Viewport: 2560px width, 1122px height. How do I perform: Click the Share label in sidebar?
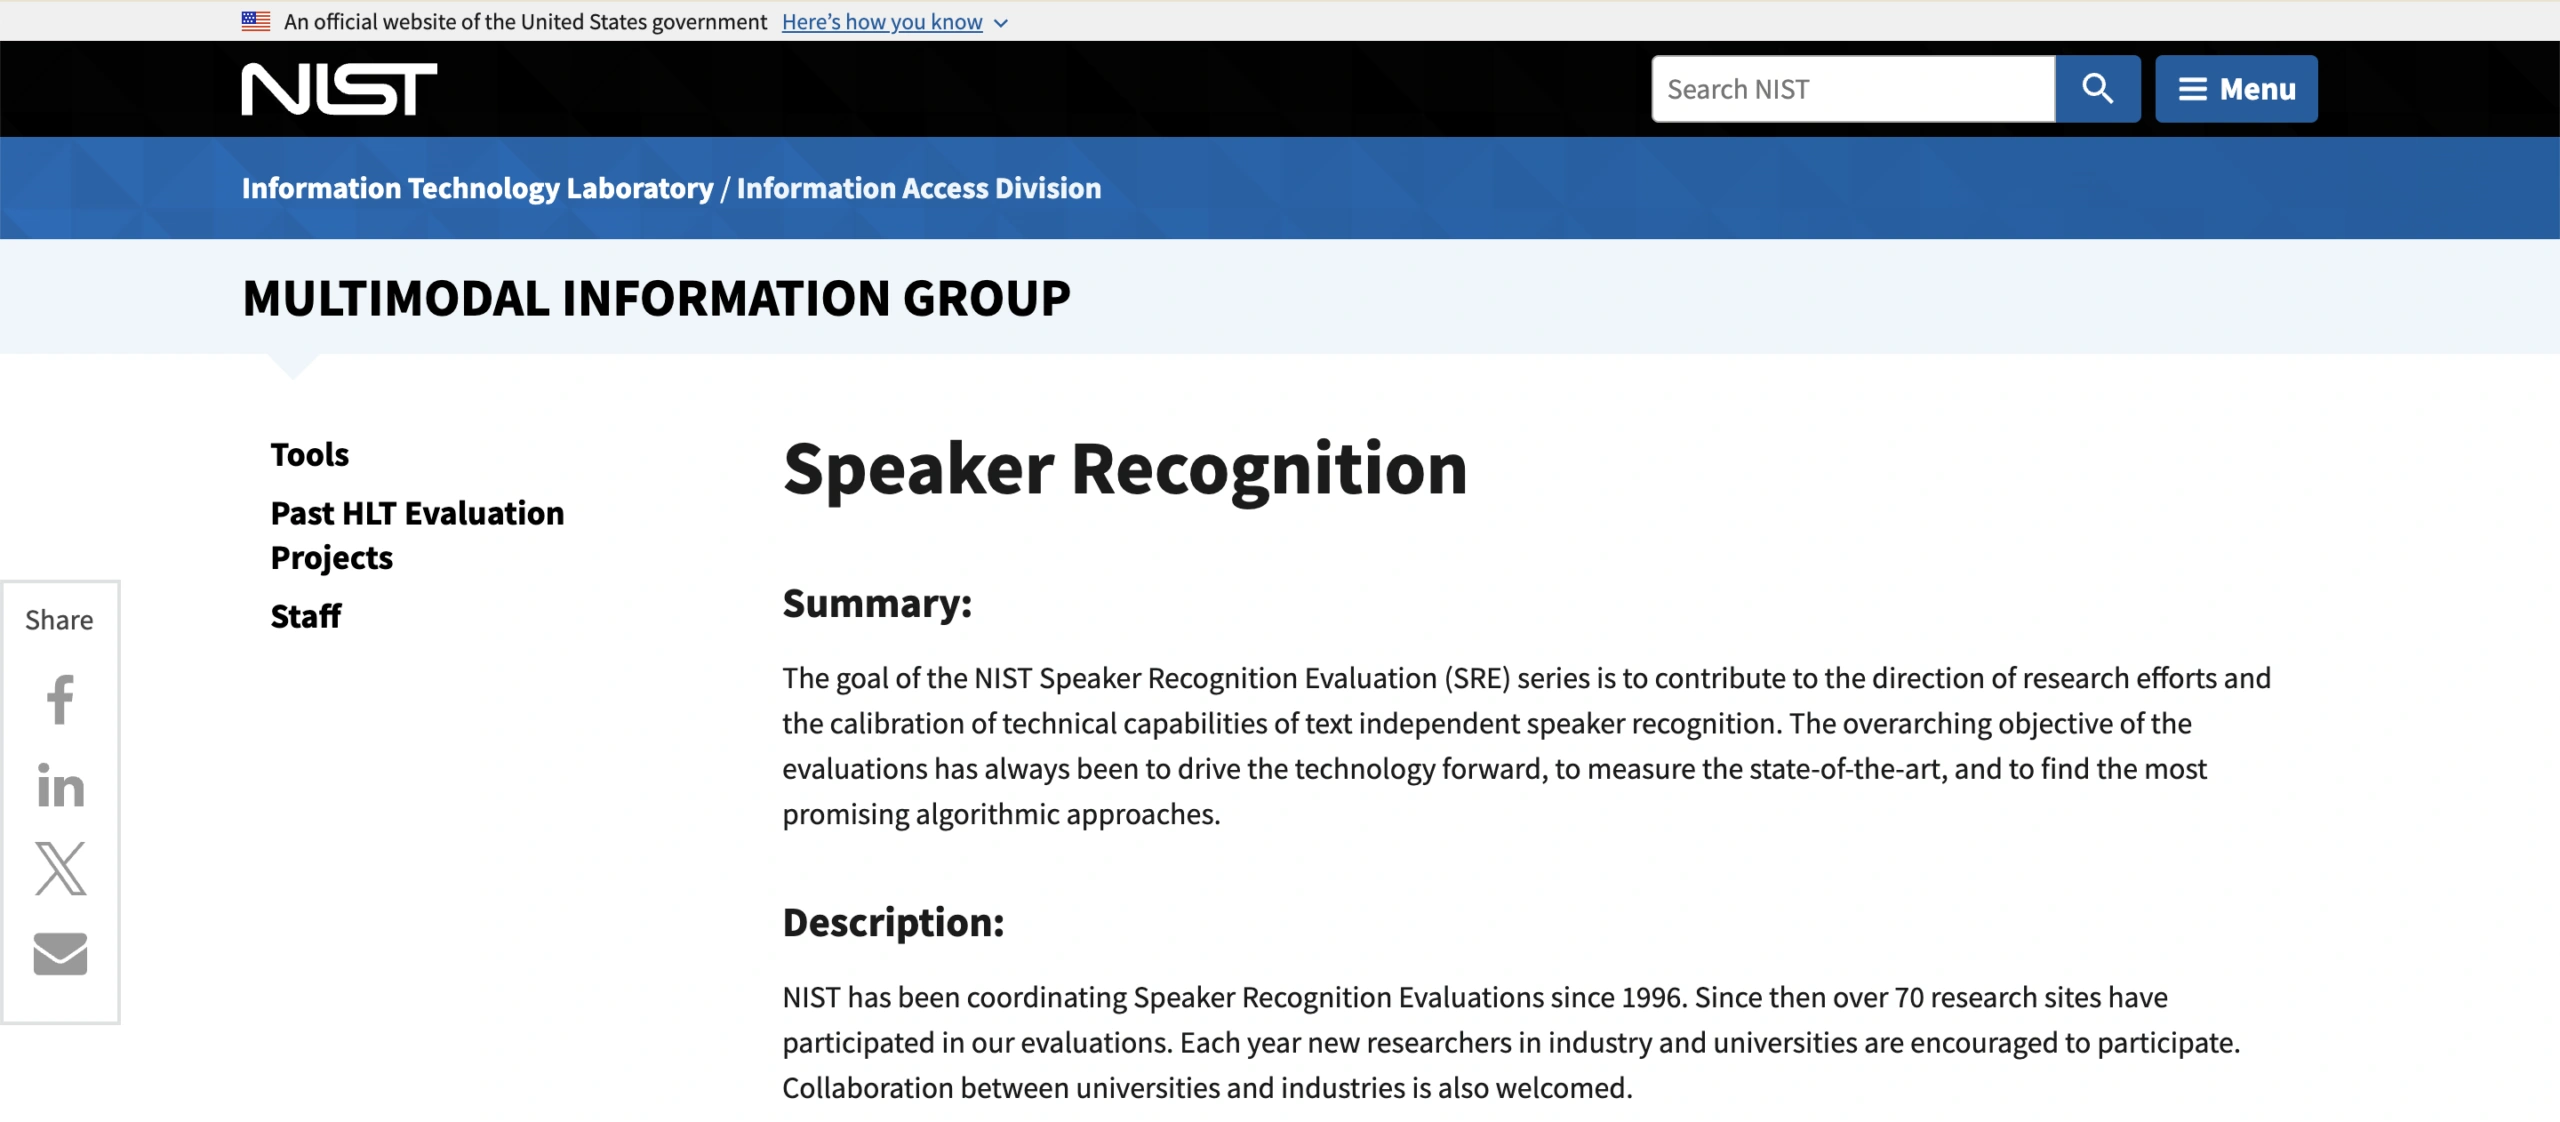(x=59, y=620)
